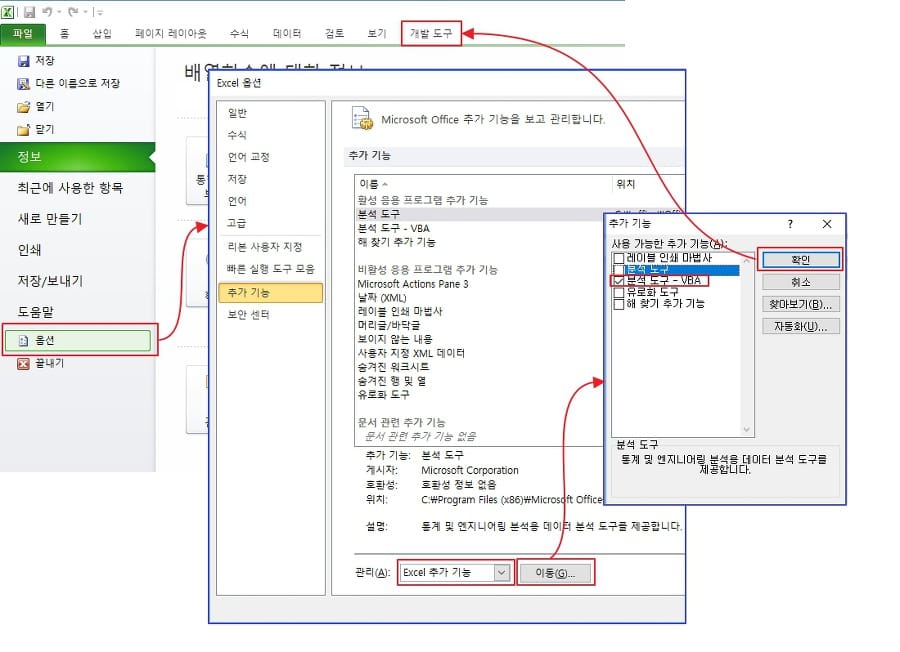Image resolution: width=900 pixels, height=652 pixels.
Task: Click scrollbar up arrow in add-ins checklist
Action: click(x=746, y=259)
